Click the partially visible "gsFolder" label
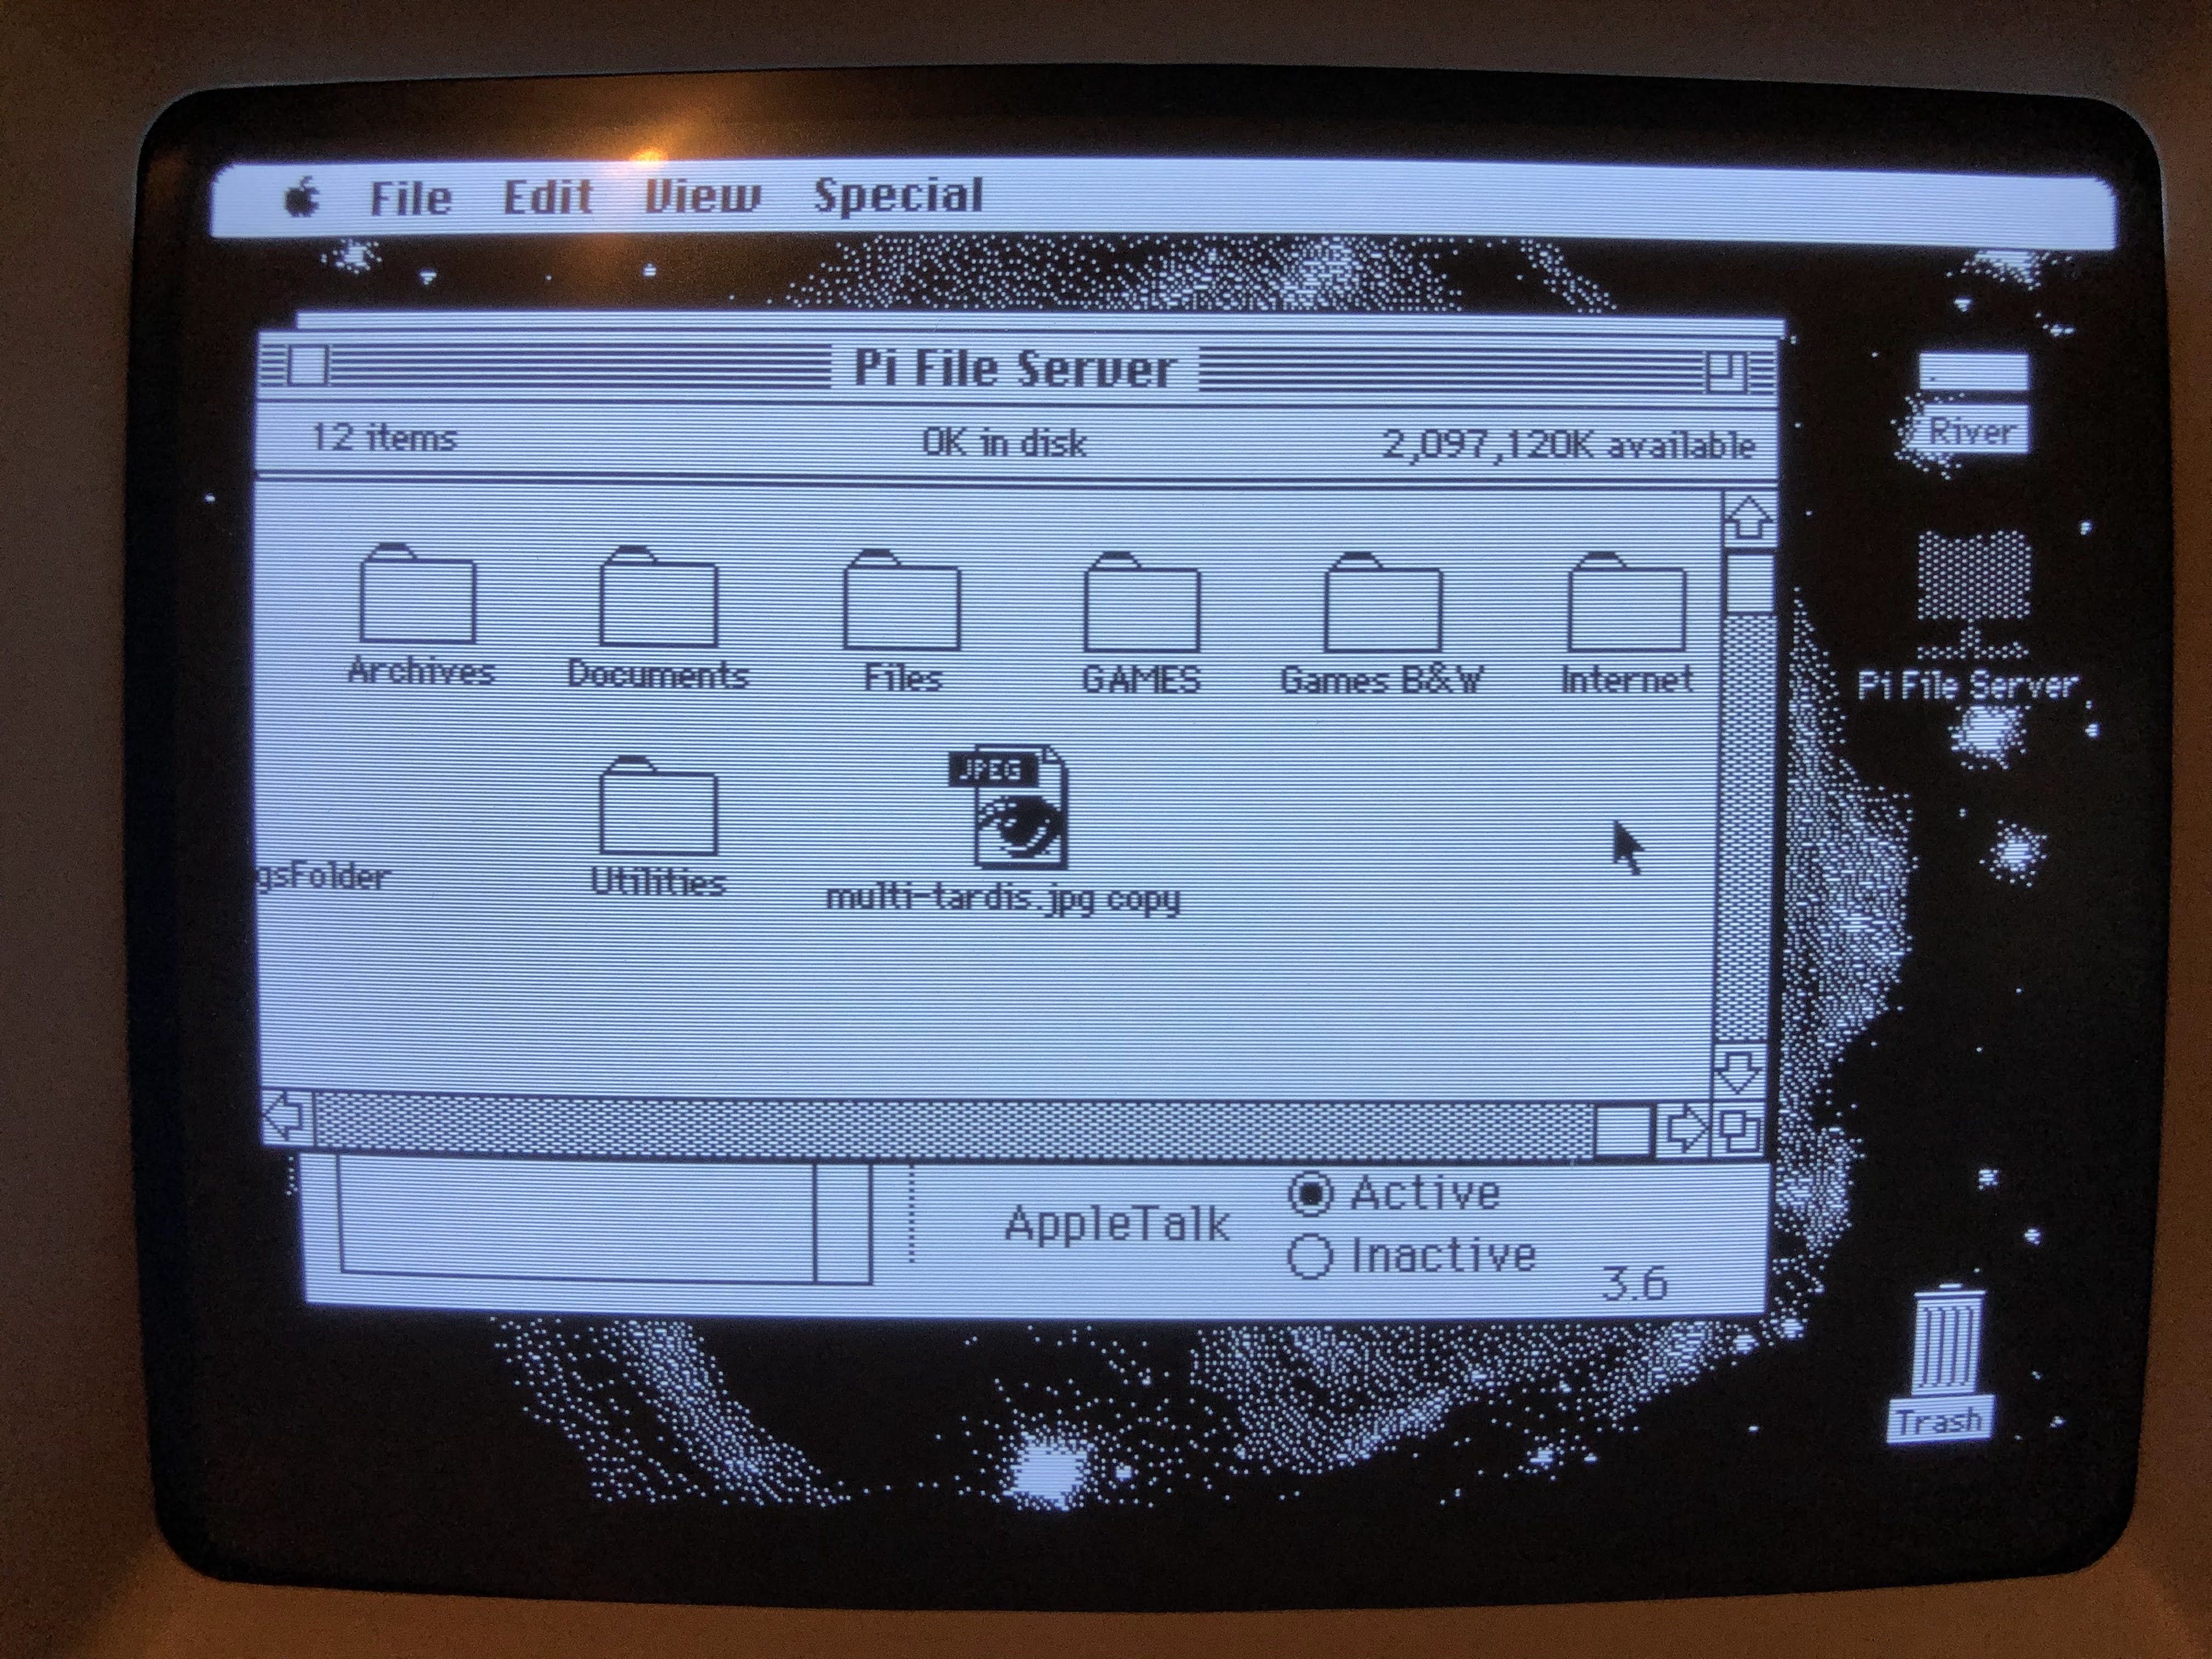Image resolution: width=2212 pixels, height=1659 pixels. click(323, 878)
